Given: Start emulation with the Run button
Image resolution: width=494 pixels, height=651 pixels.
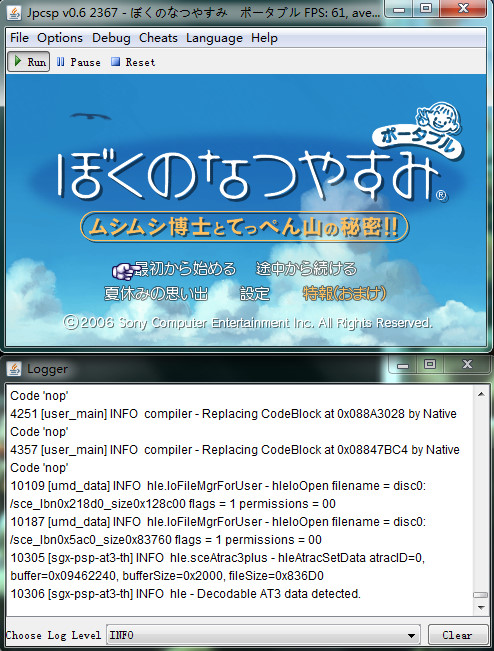Looking at the screenshot, I should 29,62.
